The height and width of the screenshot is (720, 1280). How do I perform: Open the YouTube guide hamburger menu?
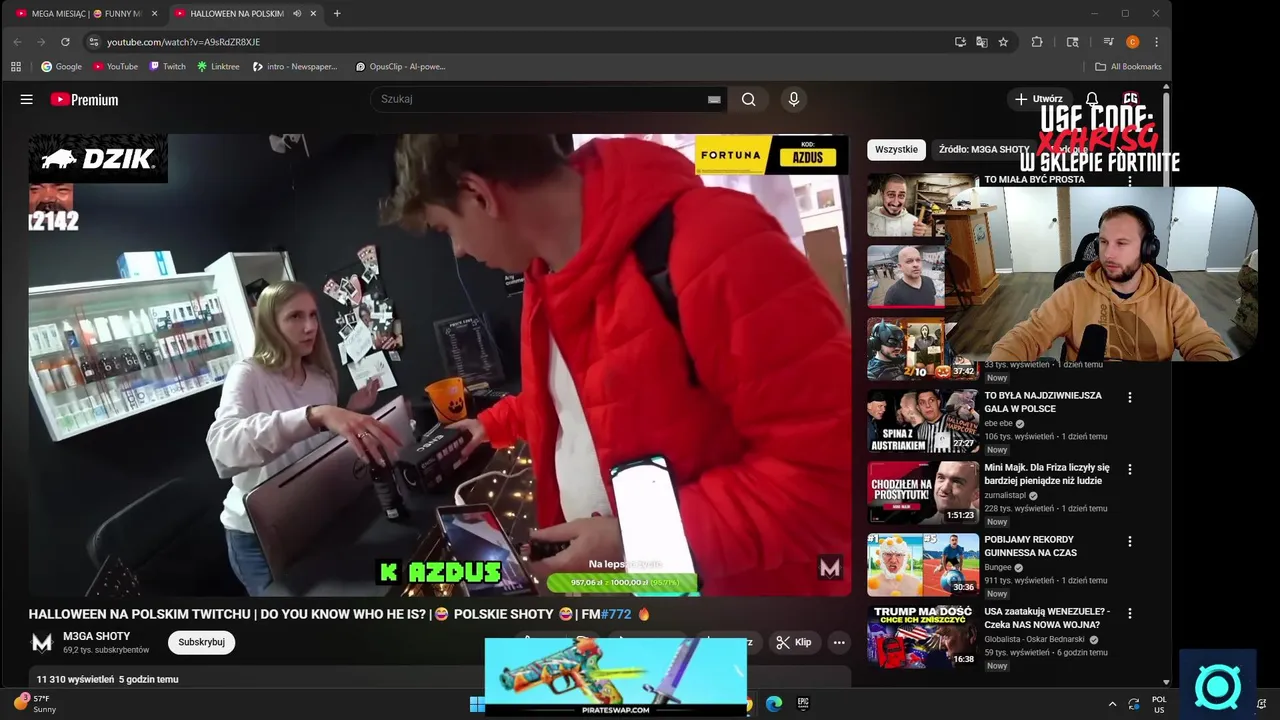pyautogui.click(x=27, y=99)
